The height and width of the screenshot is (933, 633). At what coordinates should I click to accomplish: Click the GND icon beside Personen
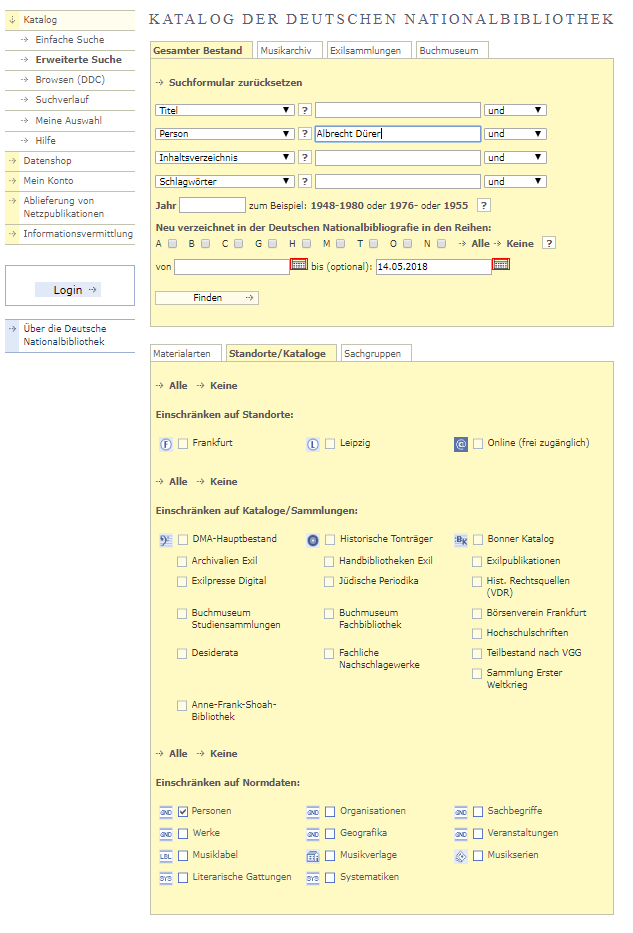pyautogui.click(x=166, y=812)
